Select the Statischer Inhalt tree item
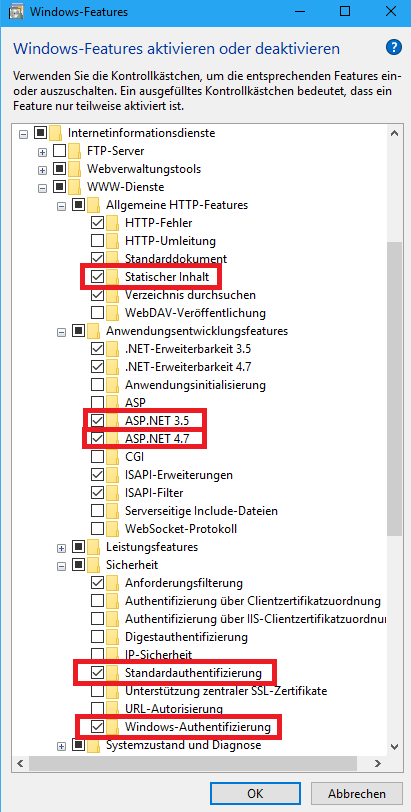 167,277
